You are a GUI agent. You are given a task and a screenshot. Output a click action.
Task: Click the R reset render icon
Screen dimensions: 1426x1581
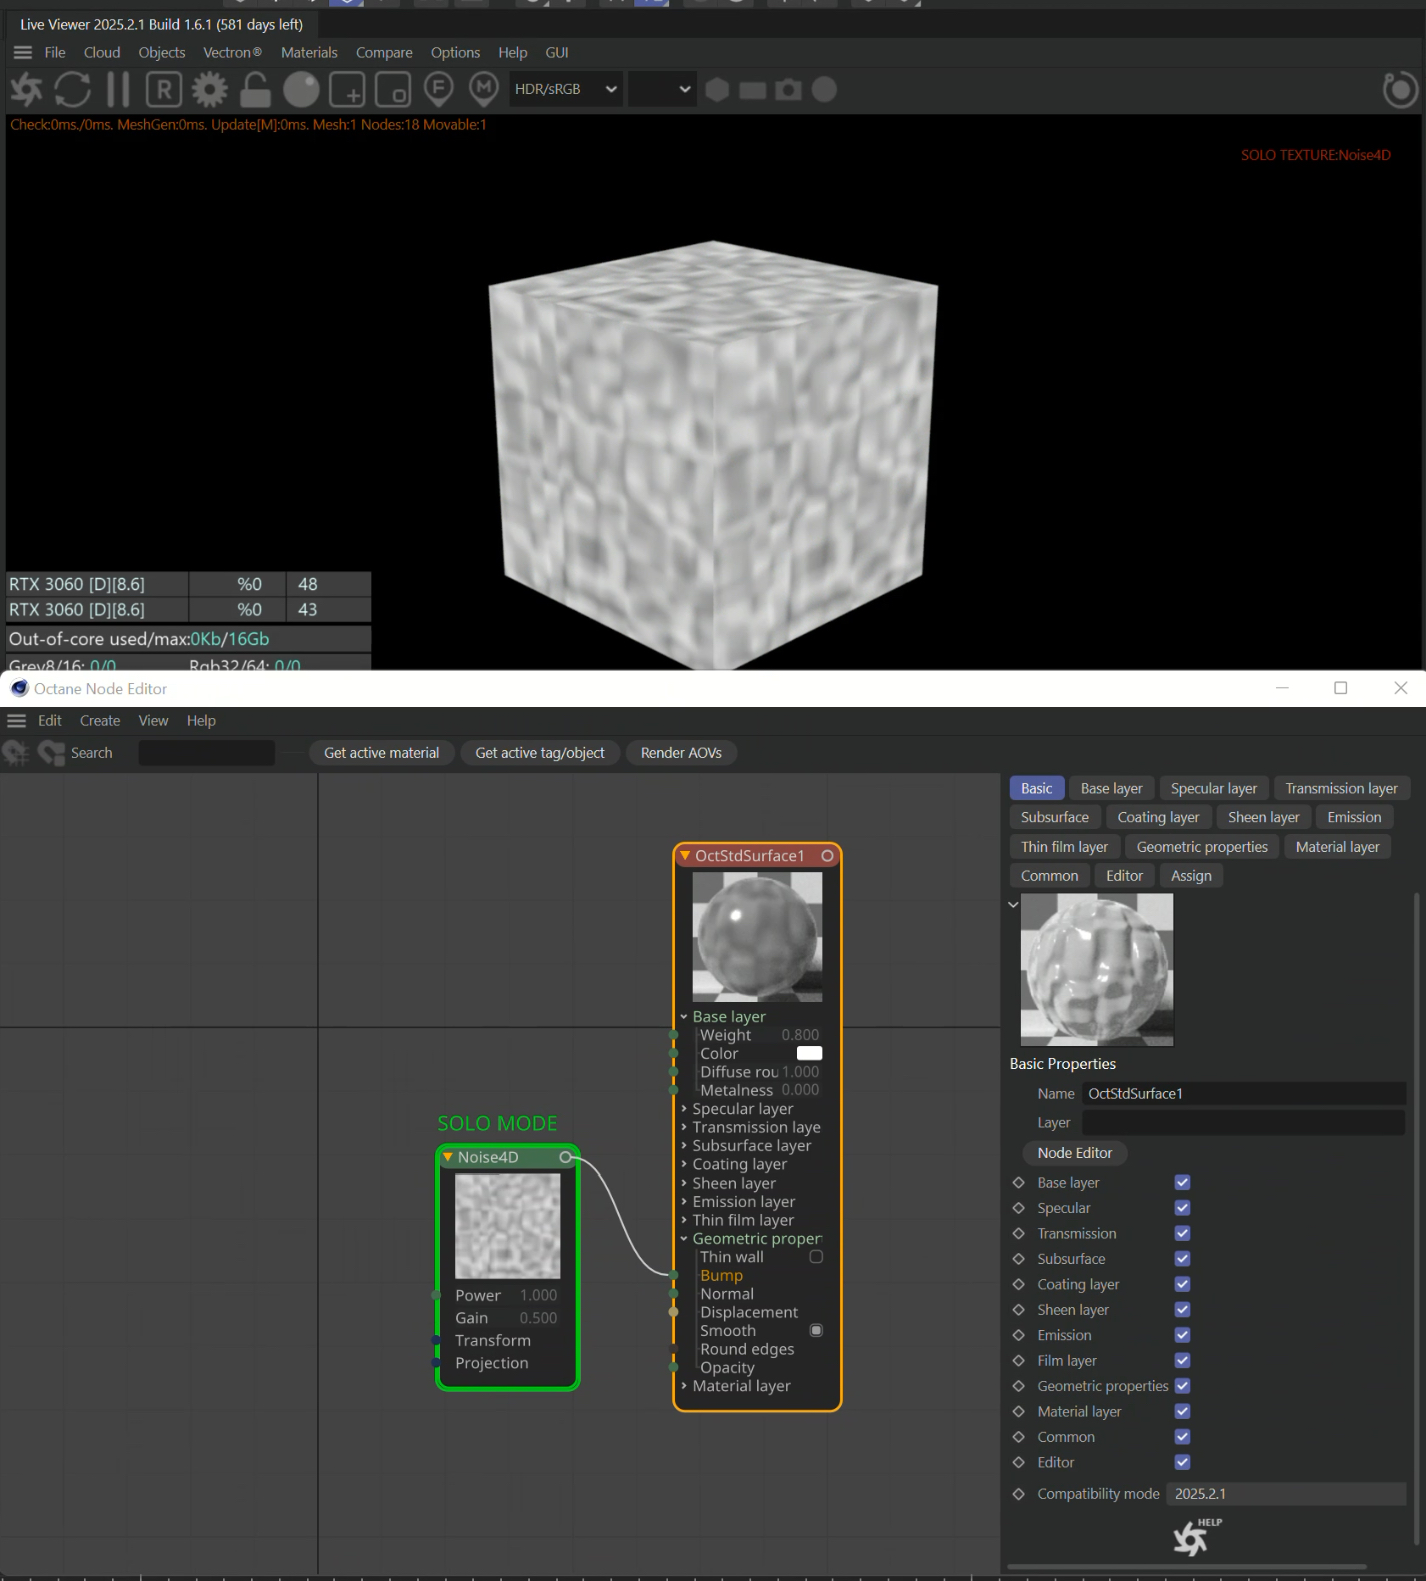click(164, 90)
